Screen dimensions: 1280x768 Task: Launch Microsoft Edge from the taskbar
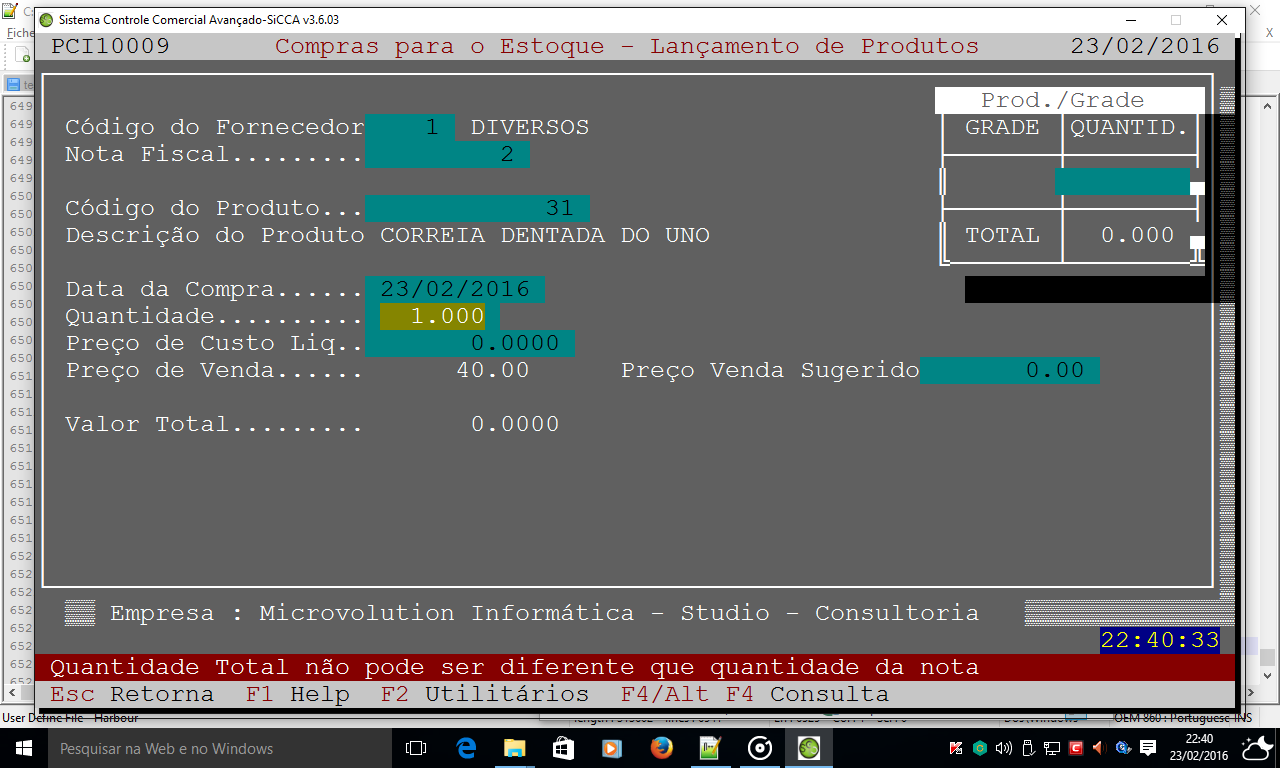click(466, 748)
